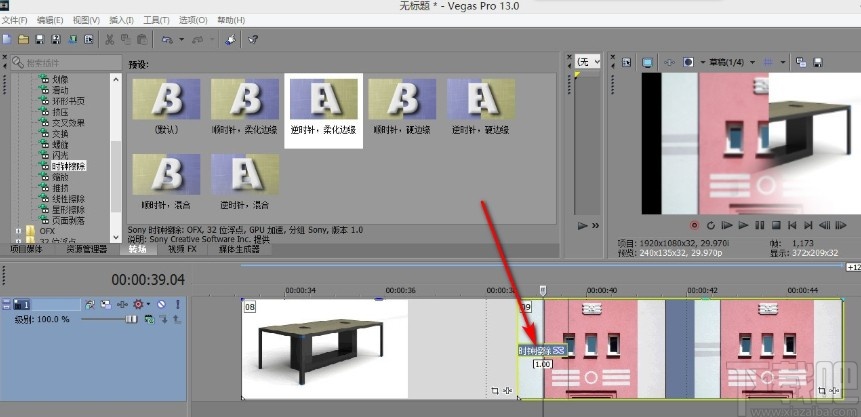This screenshot has width=861, height=417.
Task: Click the Paste clipboard icon
Action: (x=142, y=40)
